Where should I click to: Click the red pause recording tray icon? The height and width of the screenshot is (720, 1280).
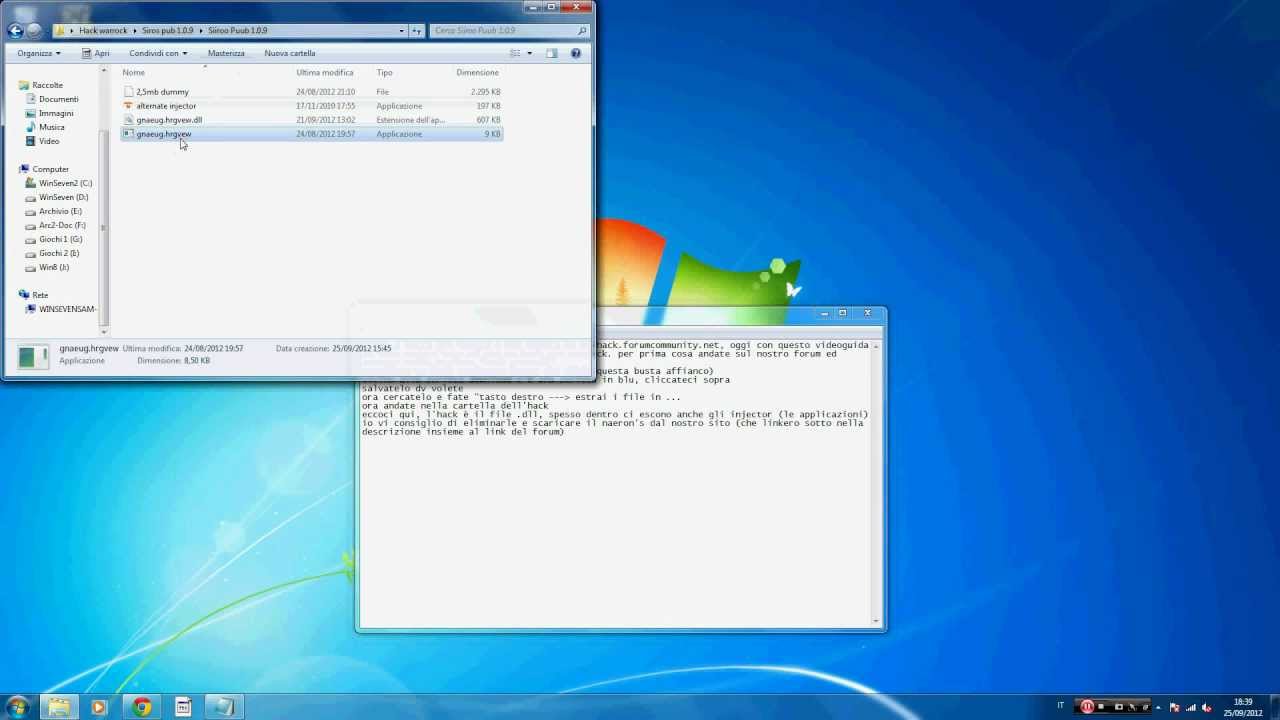(1087, 706)
